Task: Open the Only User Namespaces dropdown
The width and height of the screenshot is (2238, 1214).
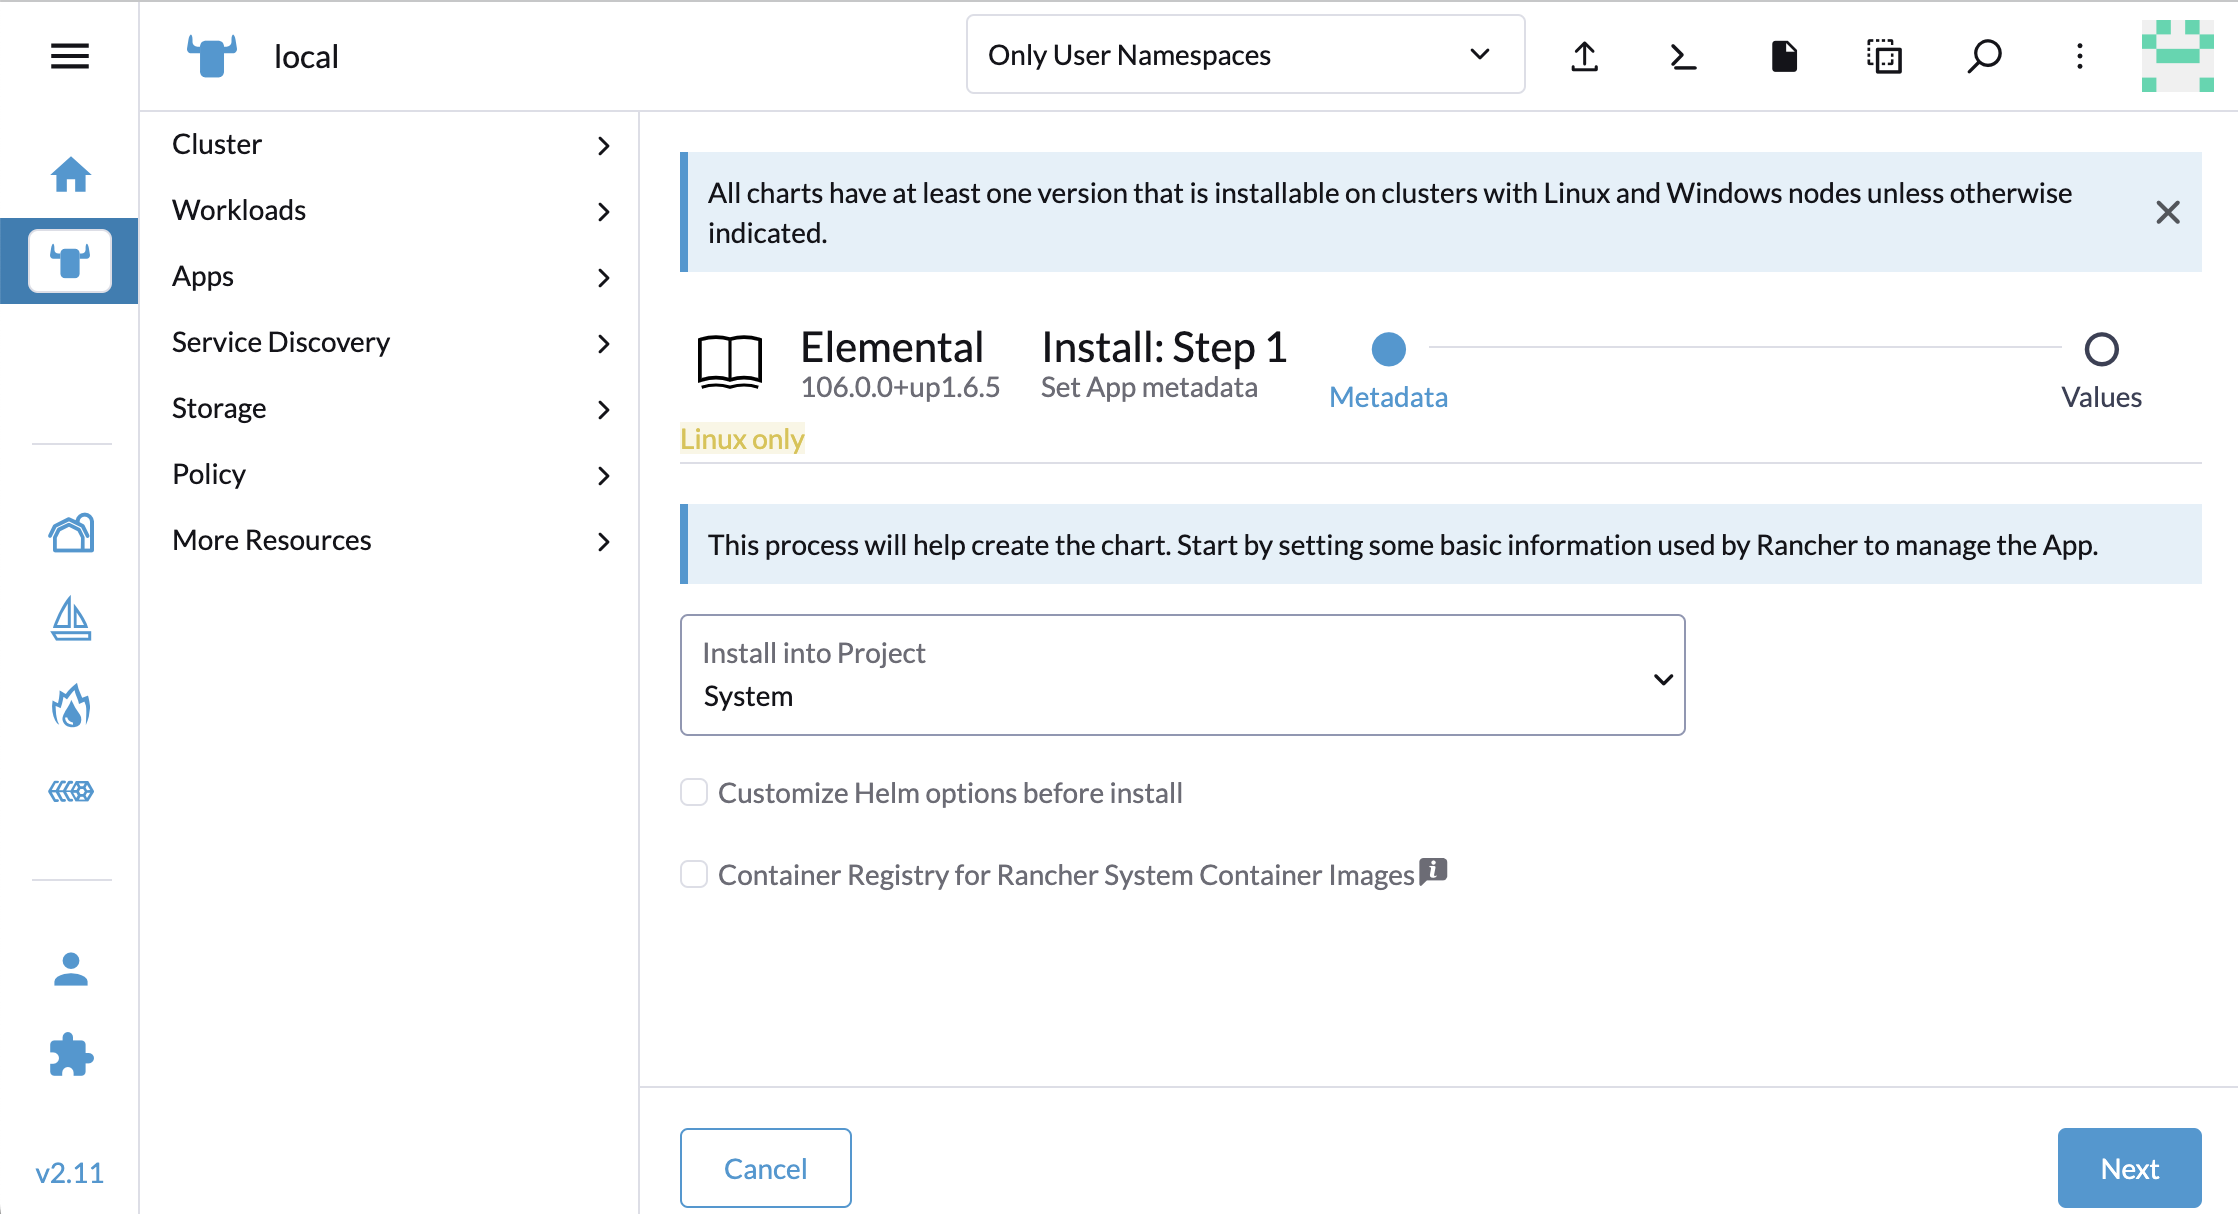Action: 1244,55
